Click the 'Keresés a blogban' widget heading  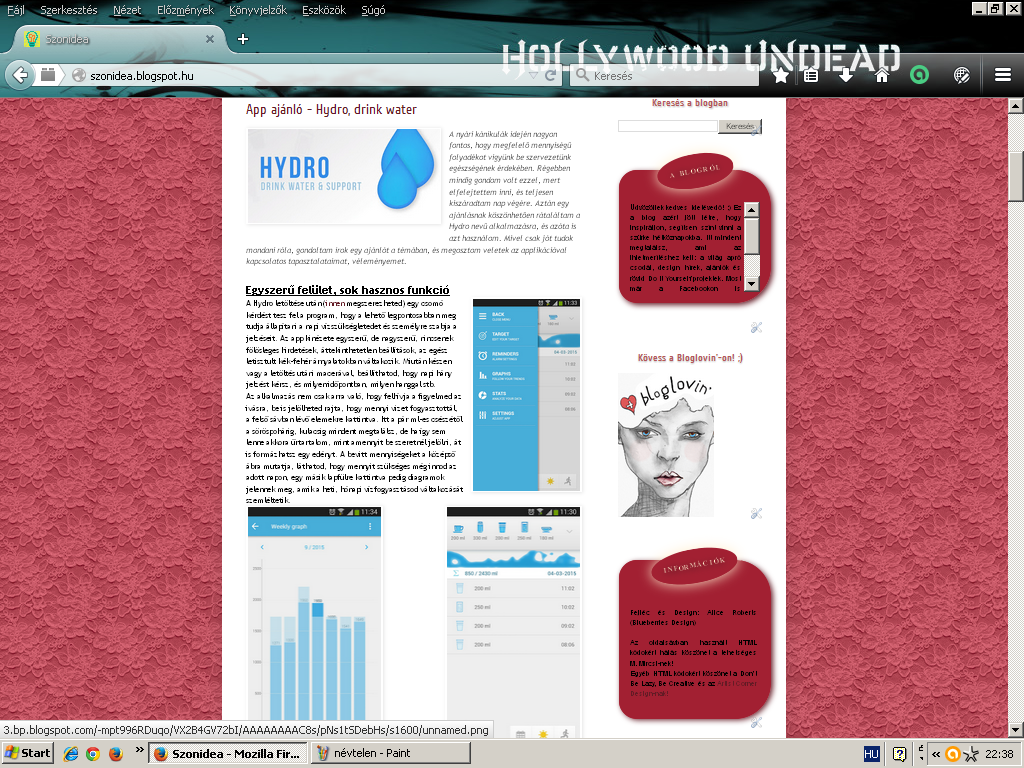(690, 103)
